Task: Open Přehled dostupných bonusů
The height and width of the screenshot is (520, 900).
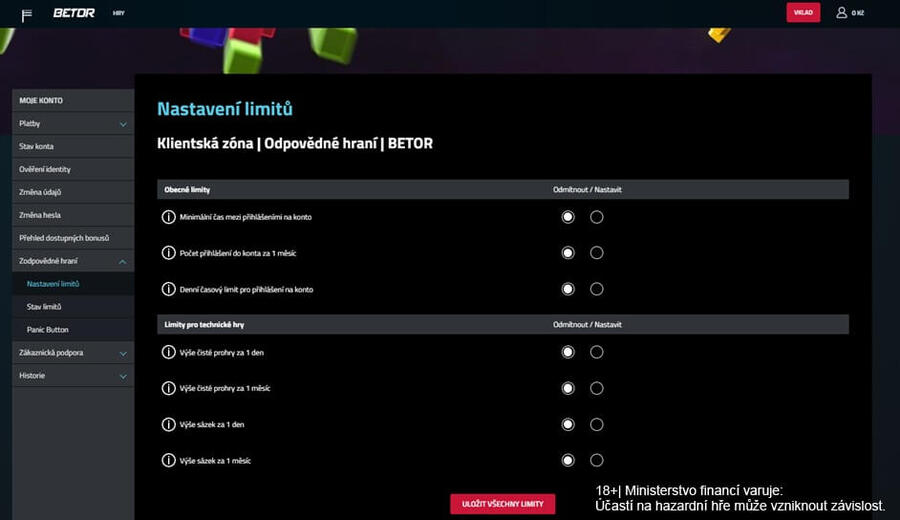Action: (x=73, y=238)
